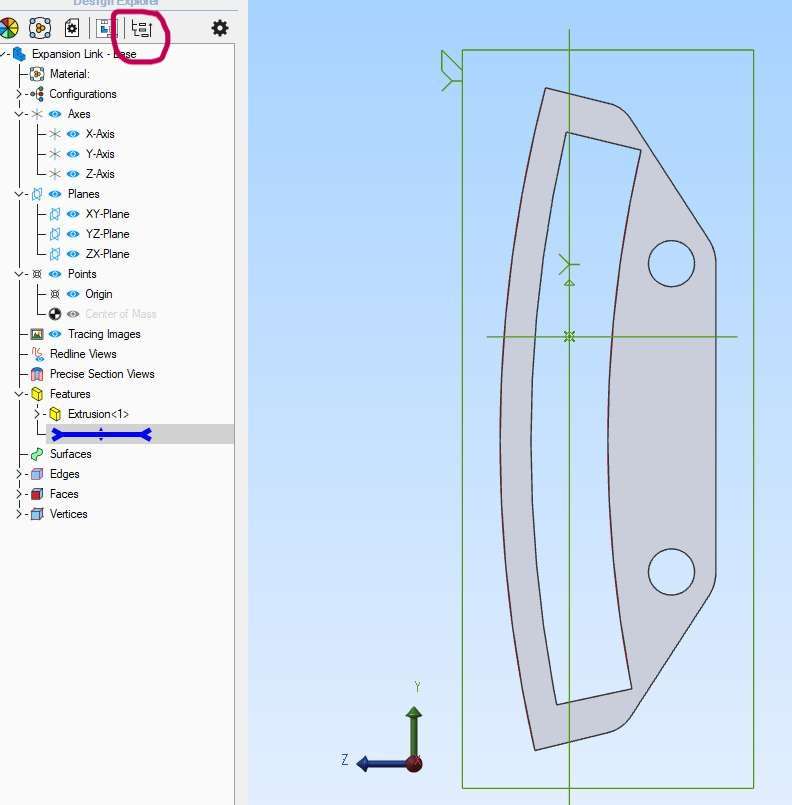792x805 pixels.
Task: Click the document properties gear-page icon
Action: tap(72, 28)
